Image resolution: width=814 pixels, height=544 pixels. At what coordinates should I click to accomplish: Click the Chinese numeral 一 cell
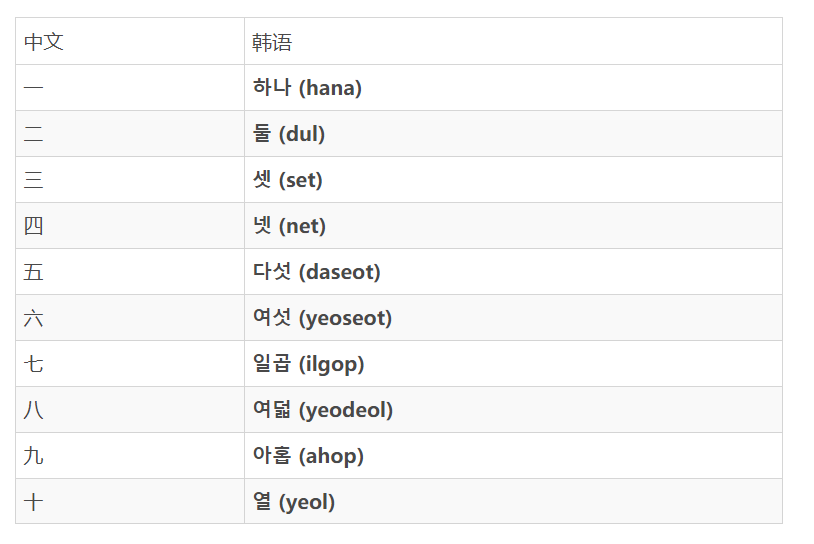tap(130, 88)
